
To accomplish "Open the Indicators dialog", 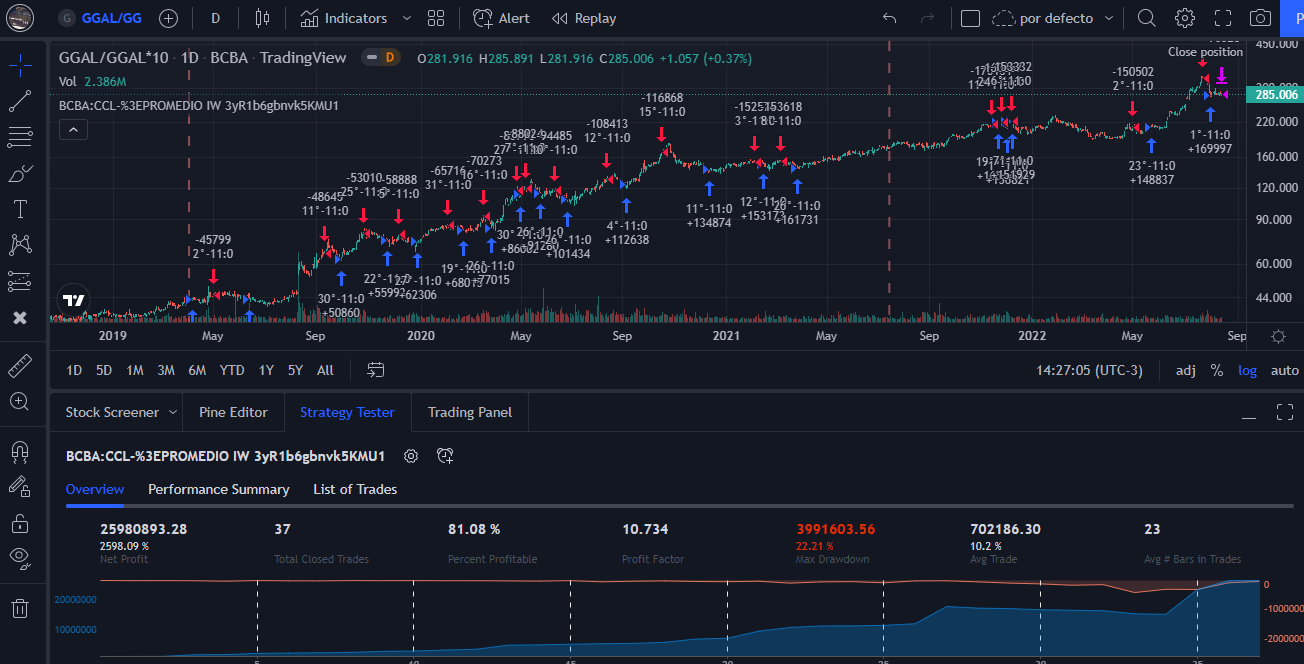I will point(343,18).
